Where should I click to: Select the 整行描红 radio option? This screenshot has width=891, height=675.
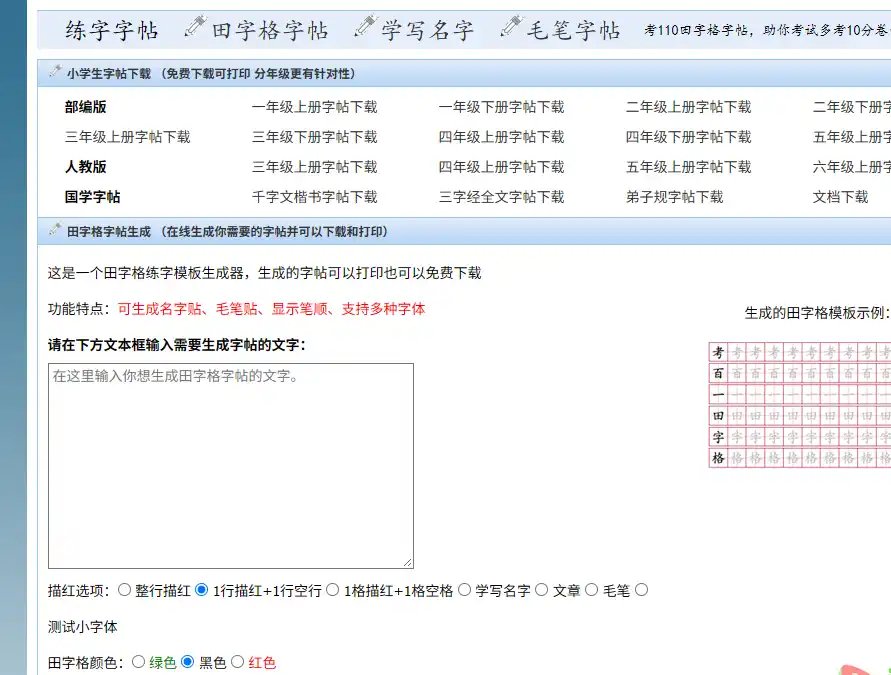click(124, 590)
